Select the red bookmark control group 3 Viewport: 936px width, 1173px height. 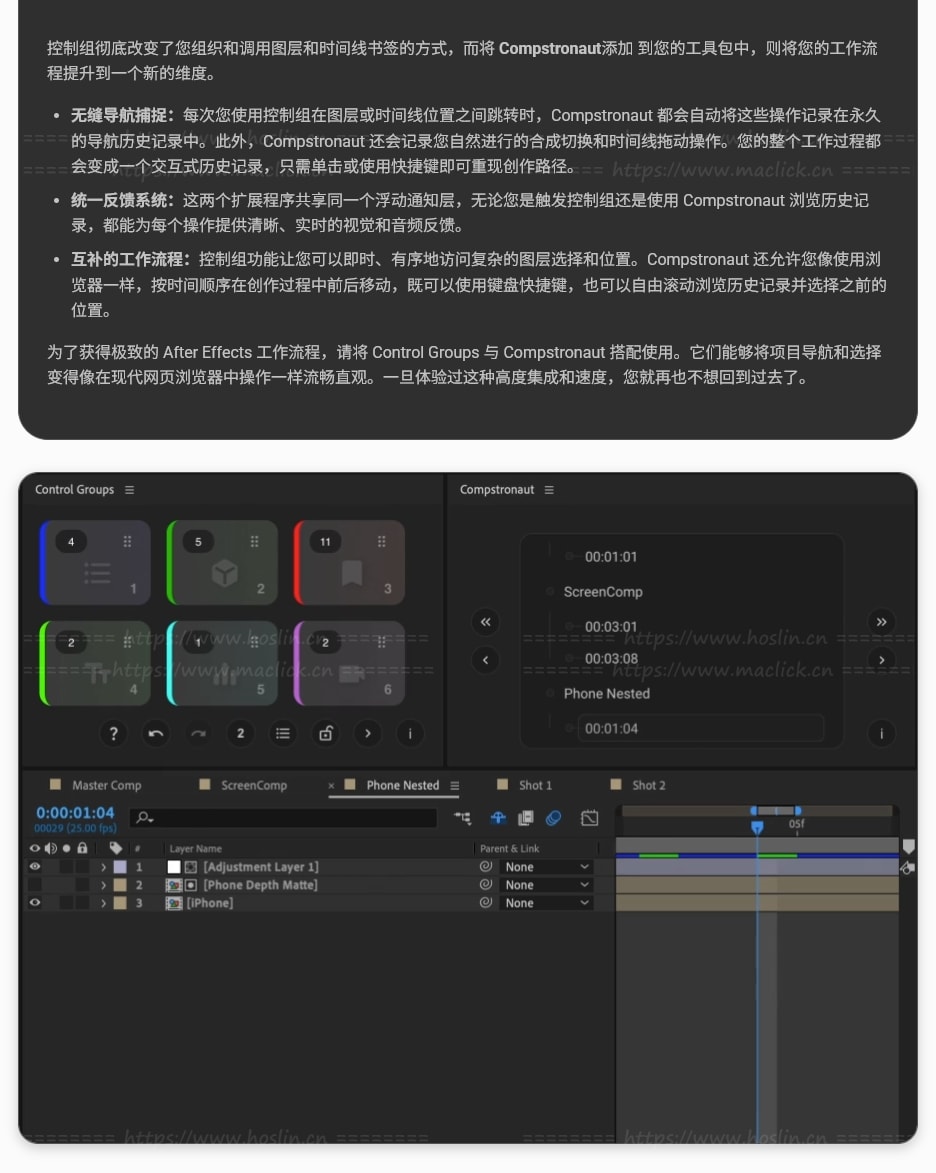tap(349, 563)
